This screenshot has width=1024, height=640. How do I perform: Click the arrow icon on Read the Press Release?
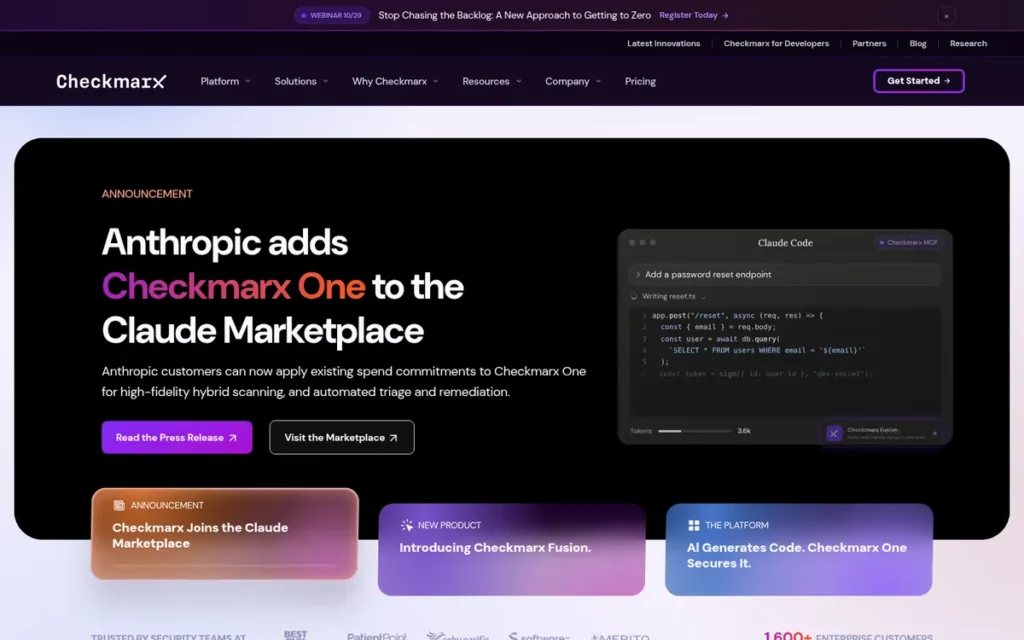tap(232, 438)
